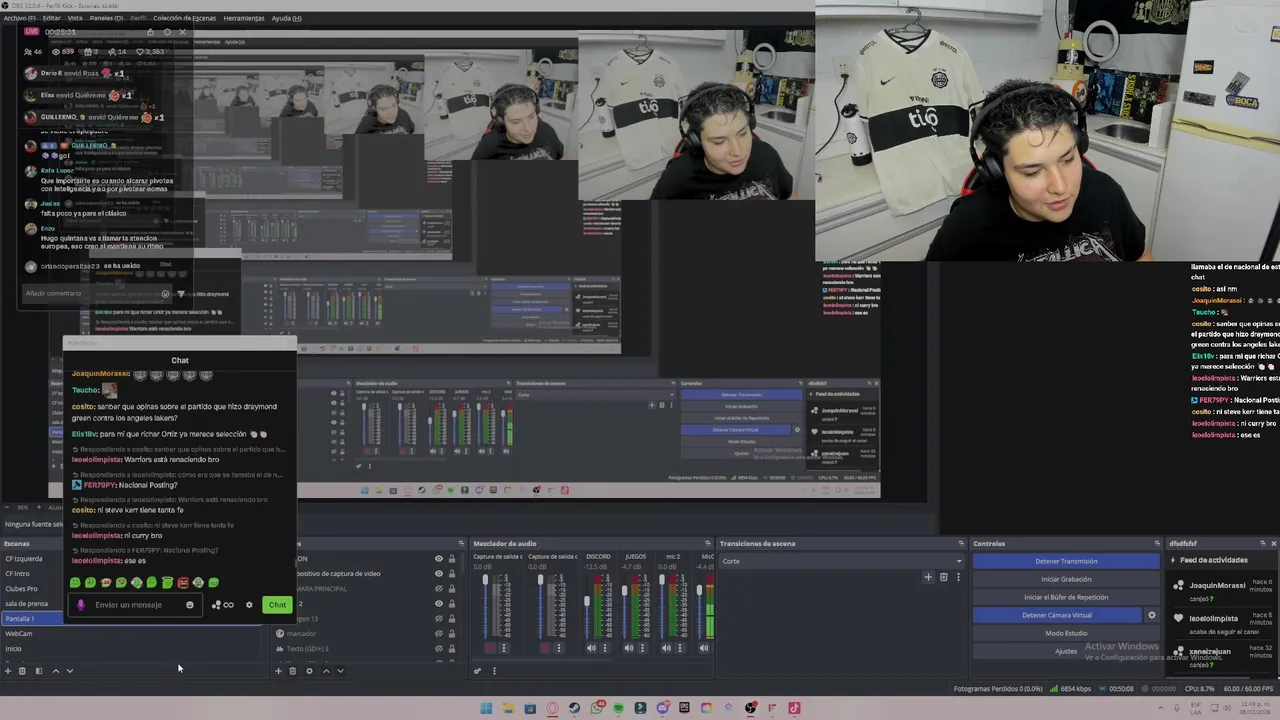The height and width of the screenshot is (720, 1280).
Task: Click Detener Cámara Virtual button
Action: (1057, 615)
